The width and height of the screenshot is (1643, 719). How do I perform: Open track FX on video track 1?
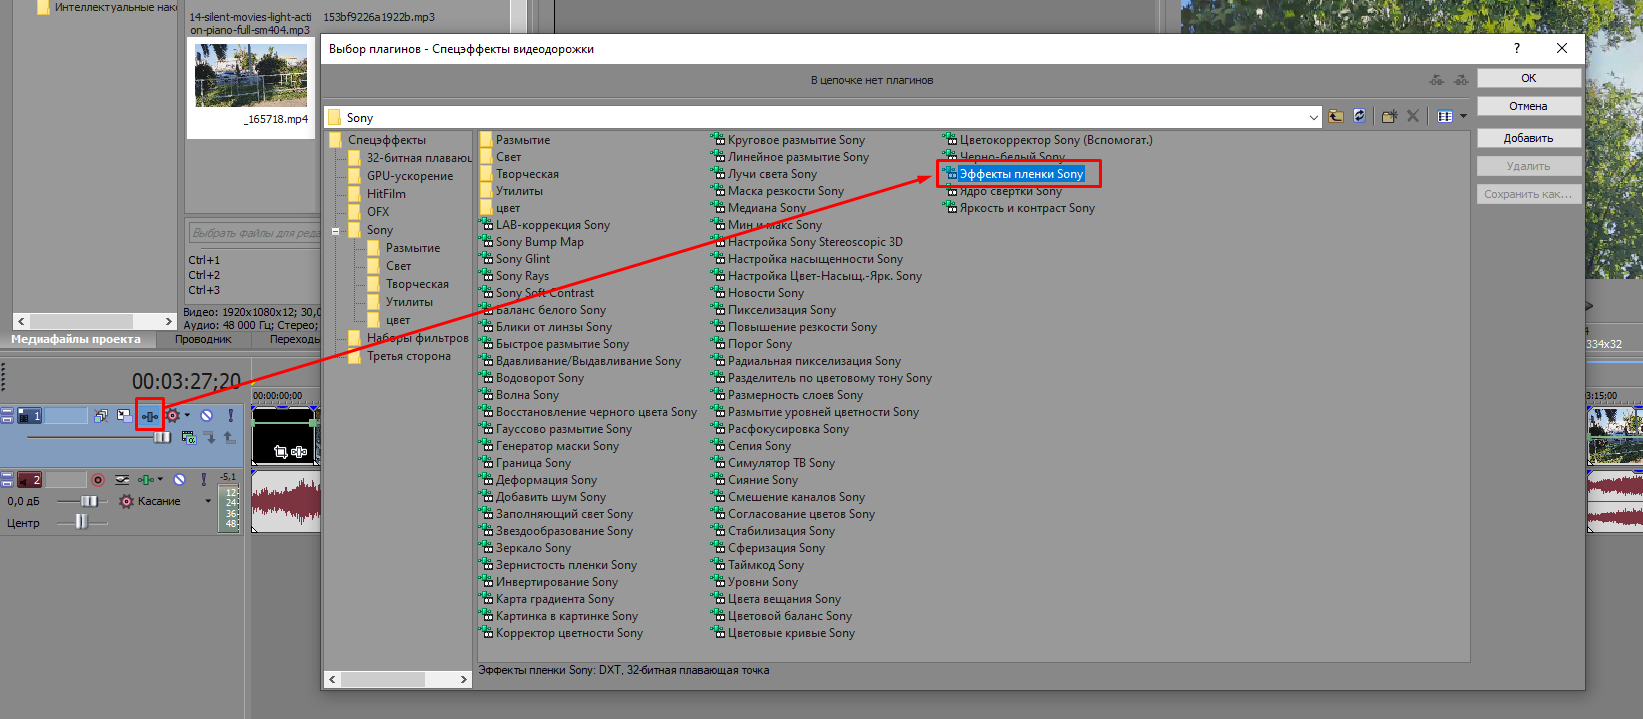(150, 416)
